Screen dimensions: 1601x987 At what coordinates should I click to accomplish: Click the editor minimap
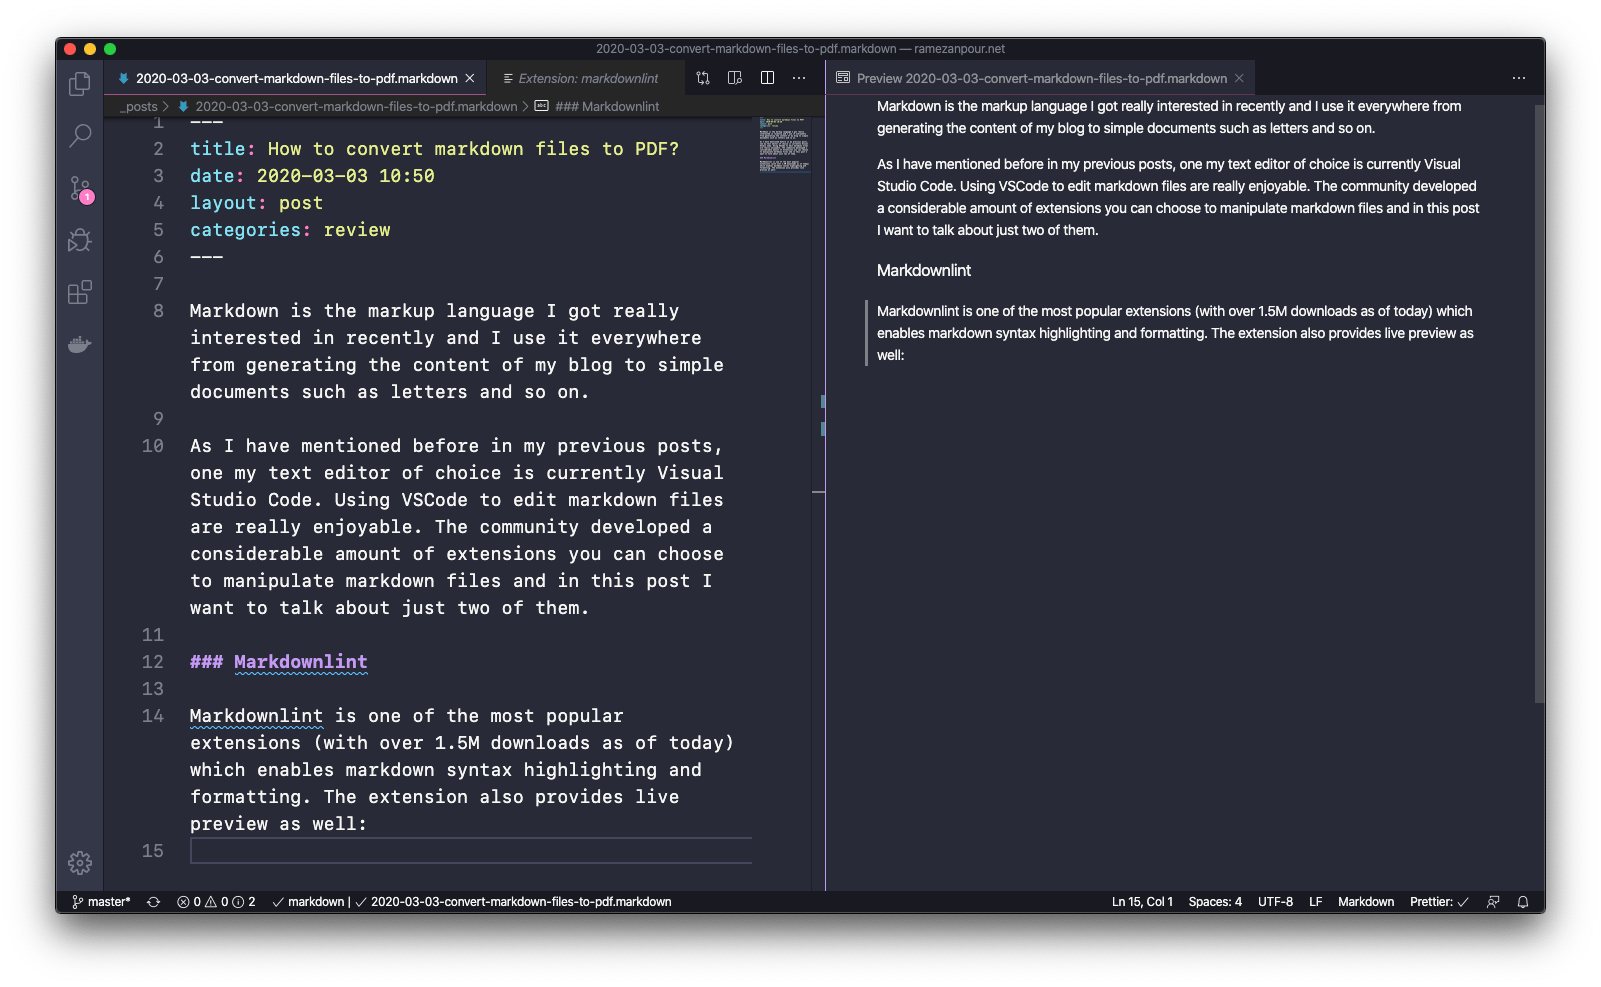784,146
